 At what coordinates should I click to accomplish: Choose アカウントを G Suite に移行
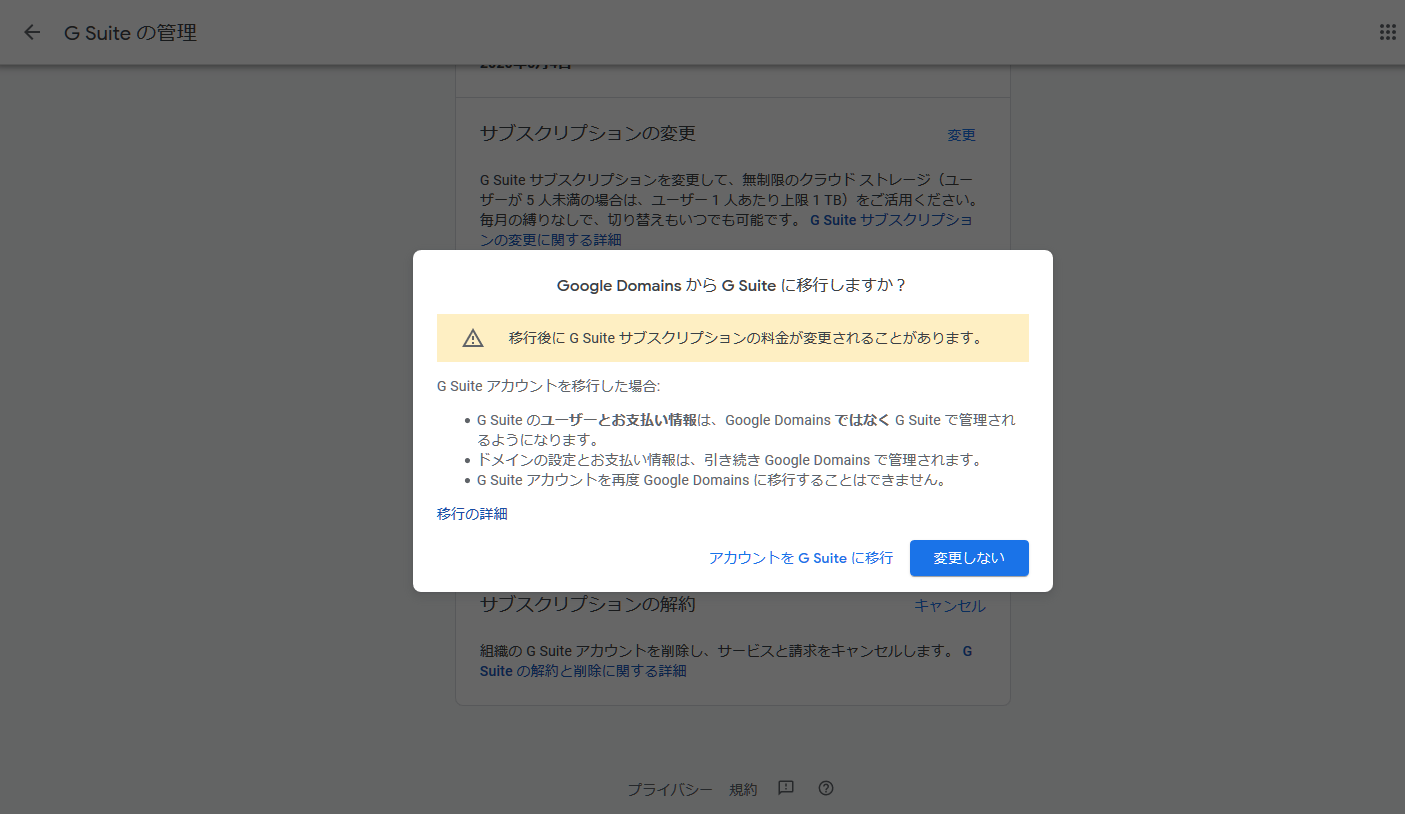801,558
